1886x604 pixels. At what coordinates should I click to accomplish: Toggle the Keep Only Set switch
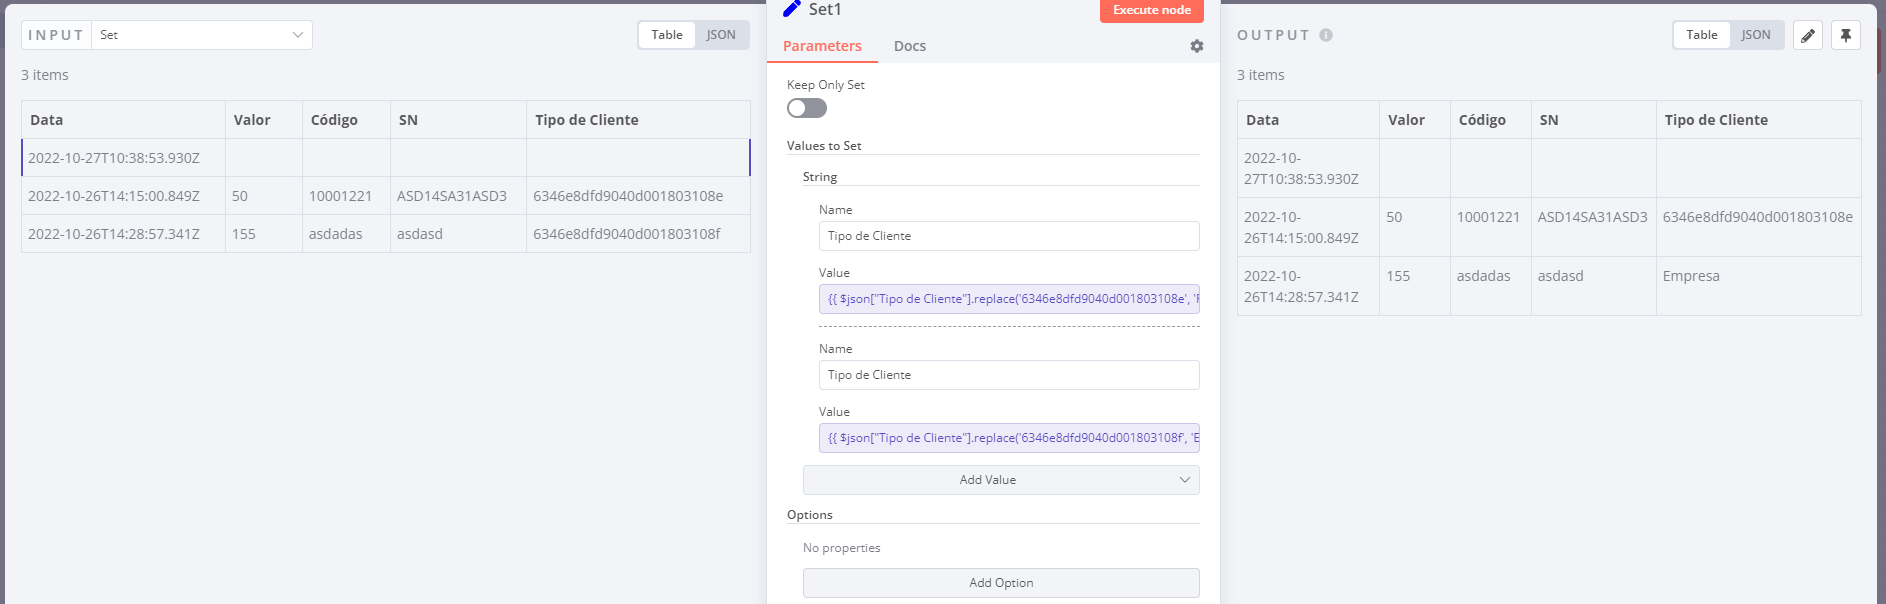[807, 108]
